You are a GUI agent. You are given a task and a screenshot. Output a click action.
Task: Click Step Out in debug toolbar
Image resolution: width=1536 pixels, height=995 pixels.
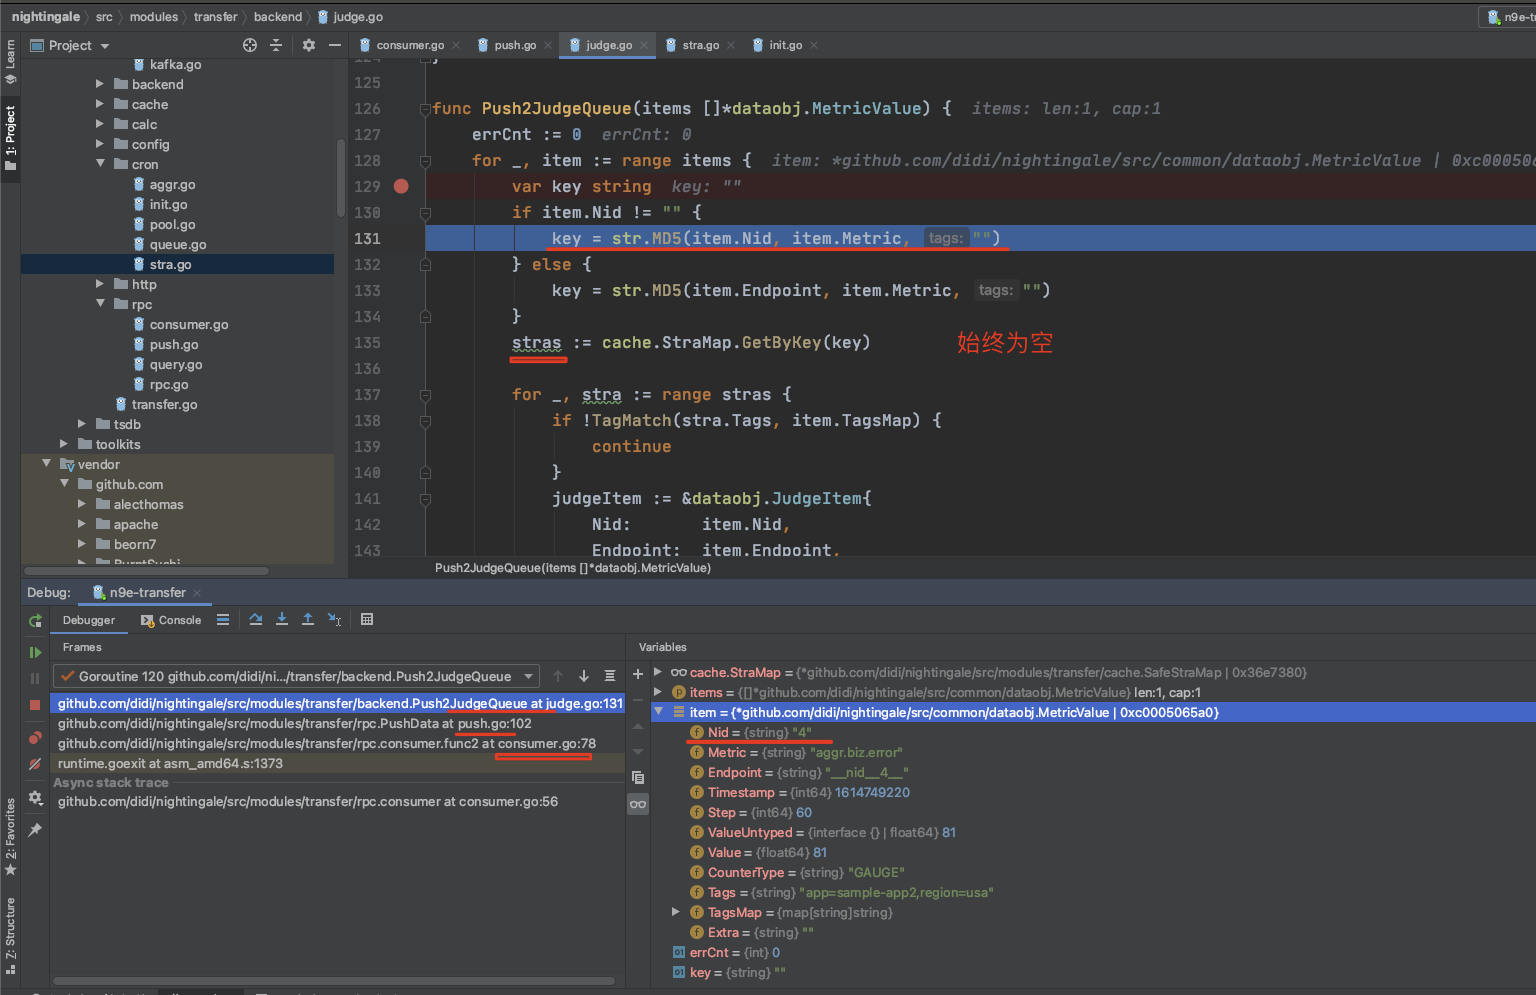(x=308, y=620)
